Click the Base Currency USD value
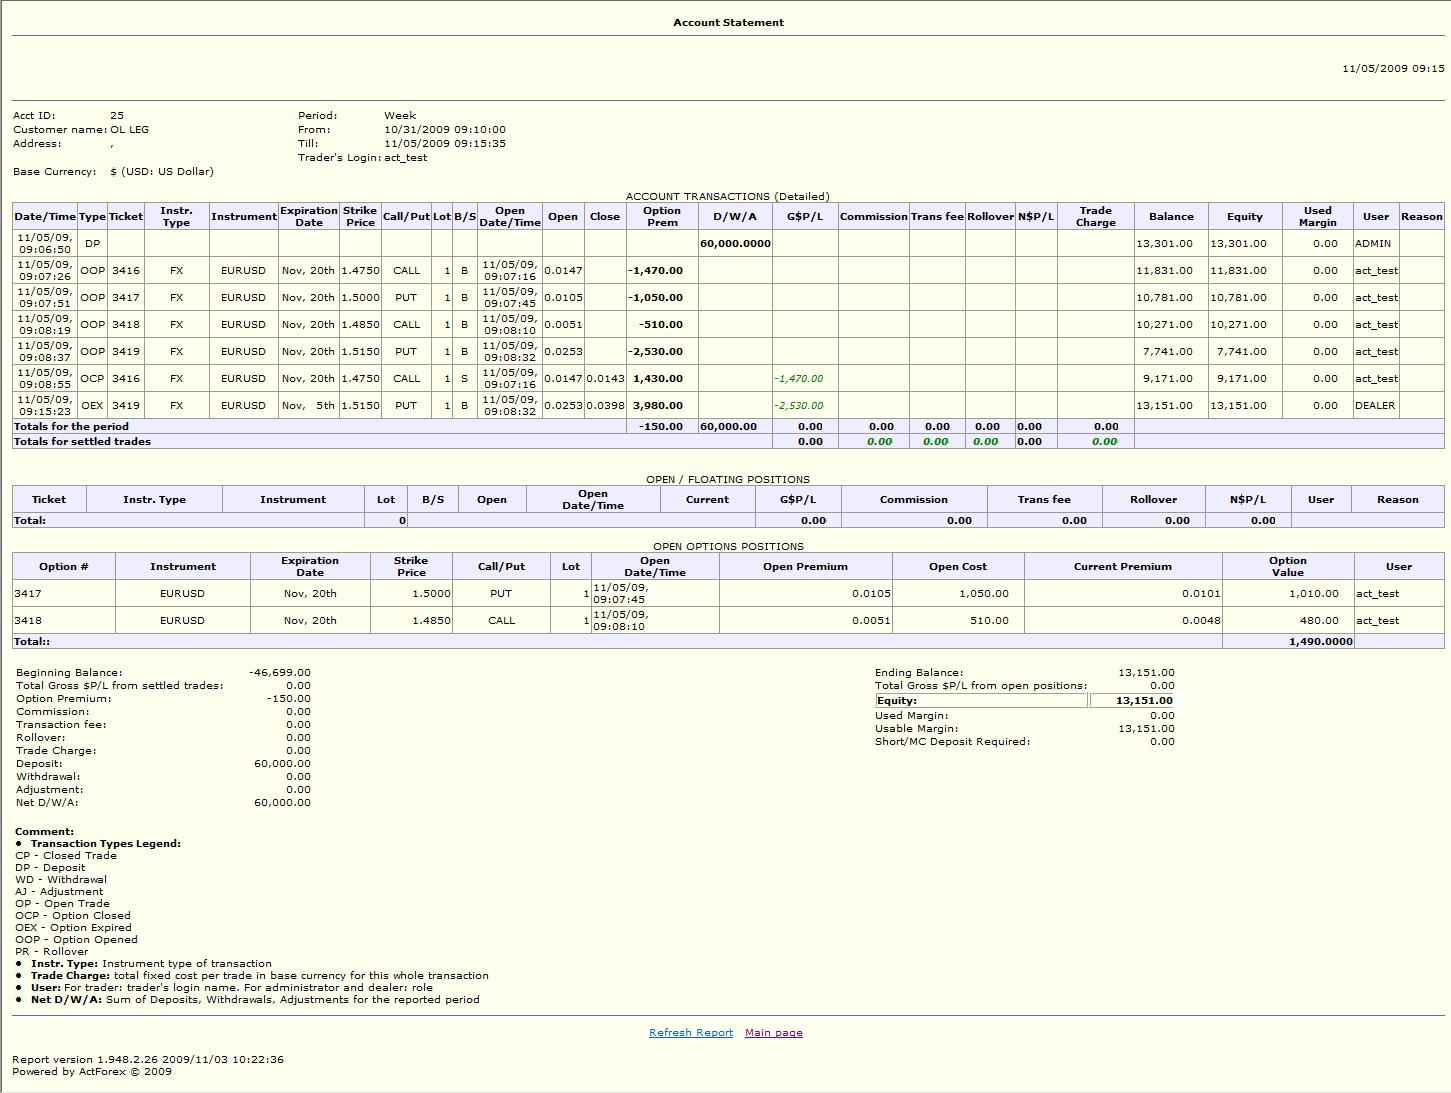Viewport: 1451px width, 1093px height. 162,172
